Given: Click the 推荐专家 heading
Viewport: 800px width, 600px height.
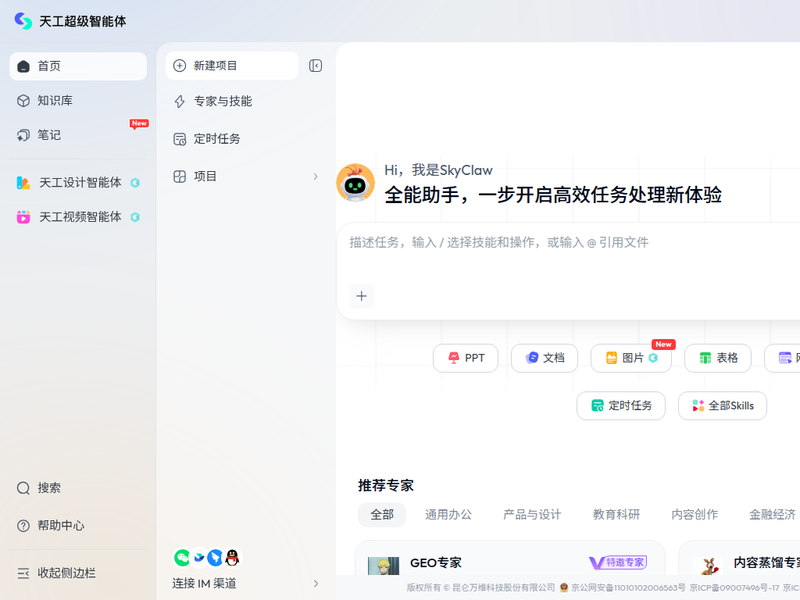Looking at the screenshot, I should coord(386,486).
